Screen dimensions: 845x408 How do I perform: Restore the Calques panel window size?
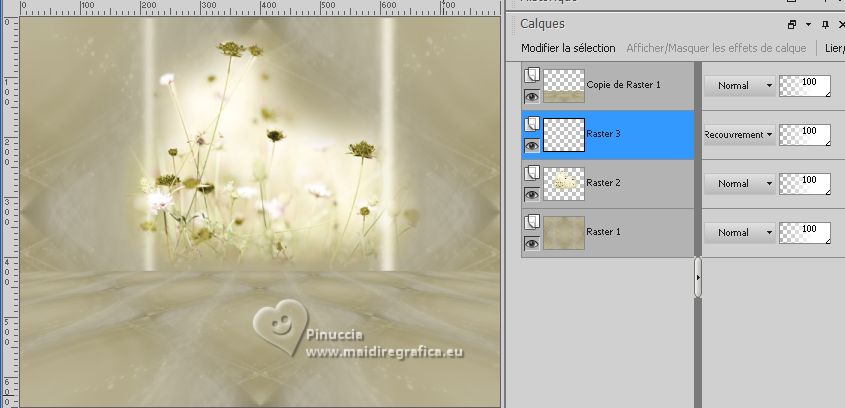tap(792, 24)
